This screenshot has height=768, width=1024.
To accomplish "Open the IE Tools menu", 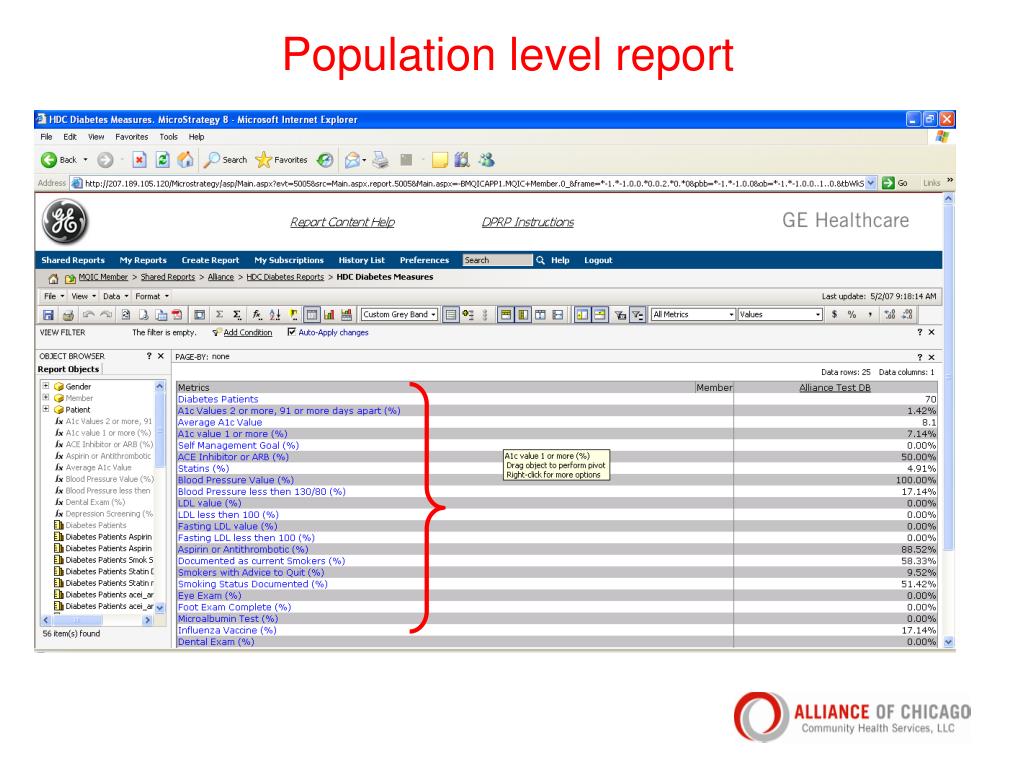I will pos(168,137).
